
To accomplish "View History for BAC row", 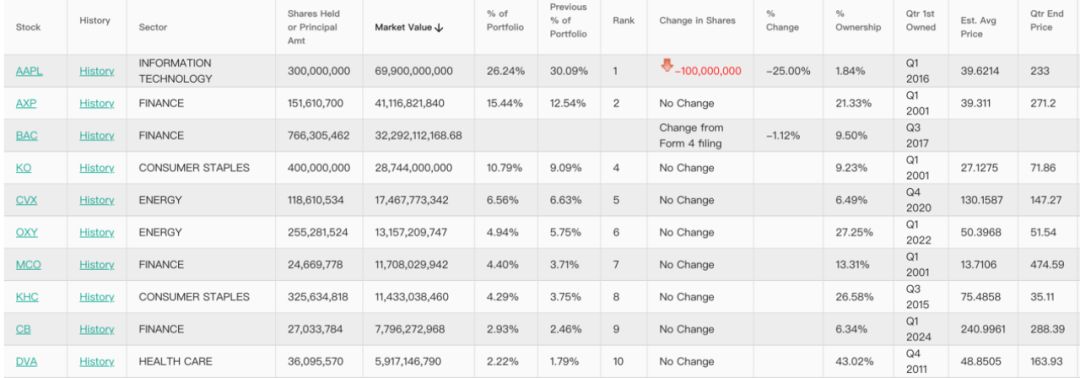I will click(96, 136).
